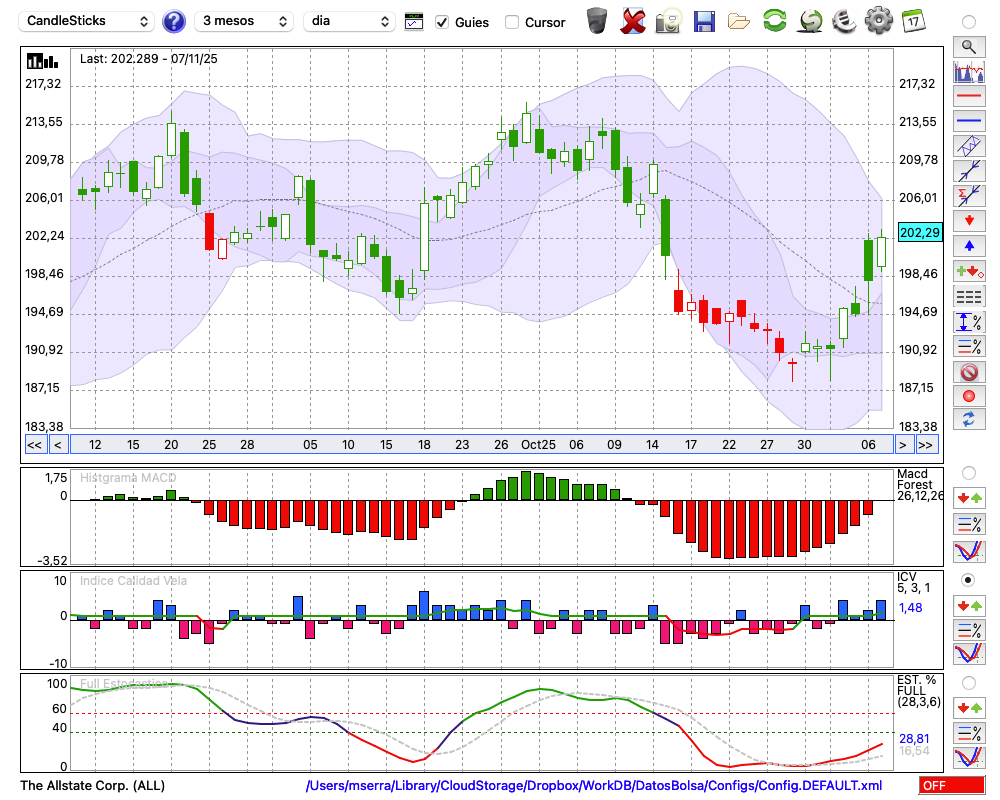Uncheck the Guies checkbox
This screenshot has height=800, width=1000.
pyautogui.click(x=443, y=22)
